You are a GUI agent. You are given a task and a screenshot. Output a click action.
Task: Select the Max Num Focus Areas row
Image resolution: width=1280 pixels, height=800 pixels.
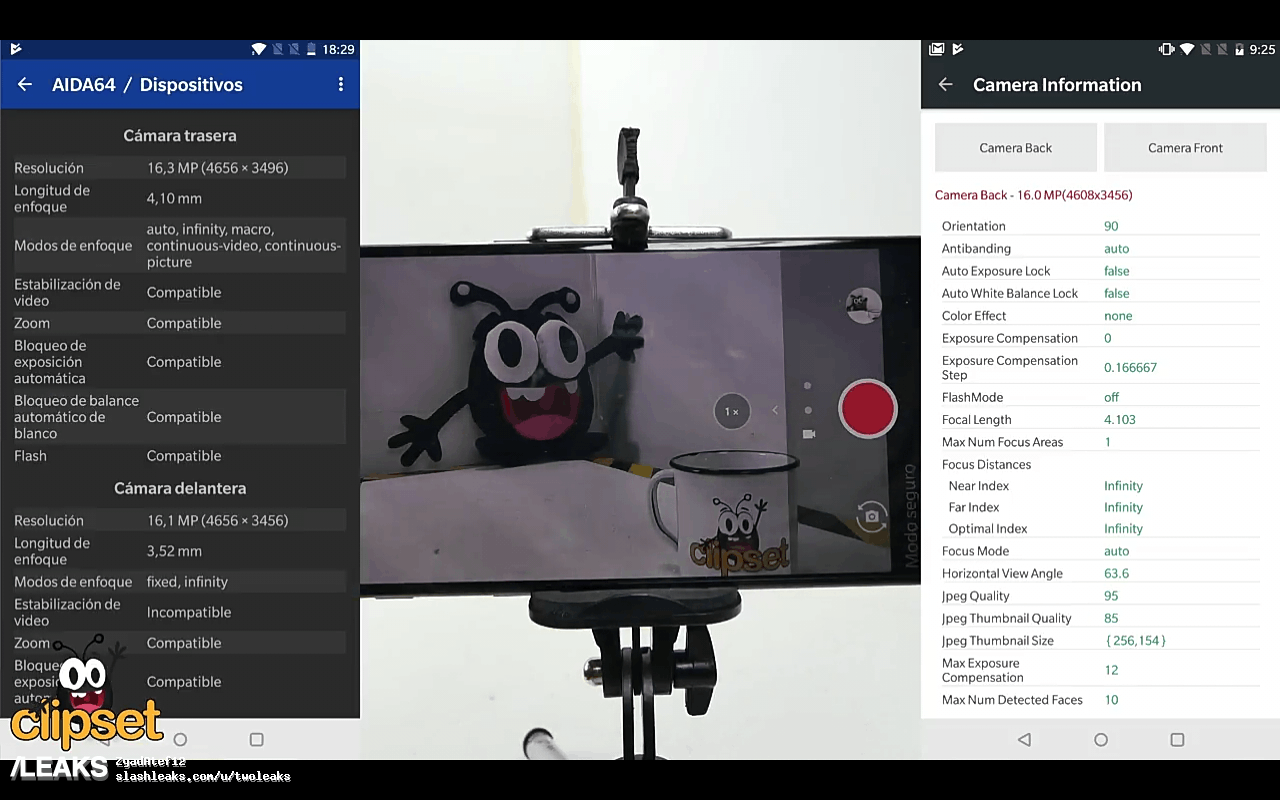click(1100, 442)
